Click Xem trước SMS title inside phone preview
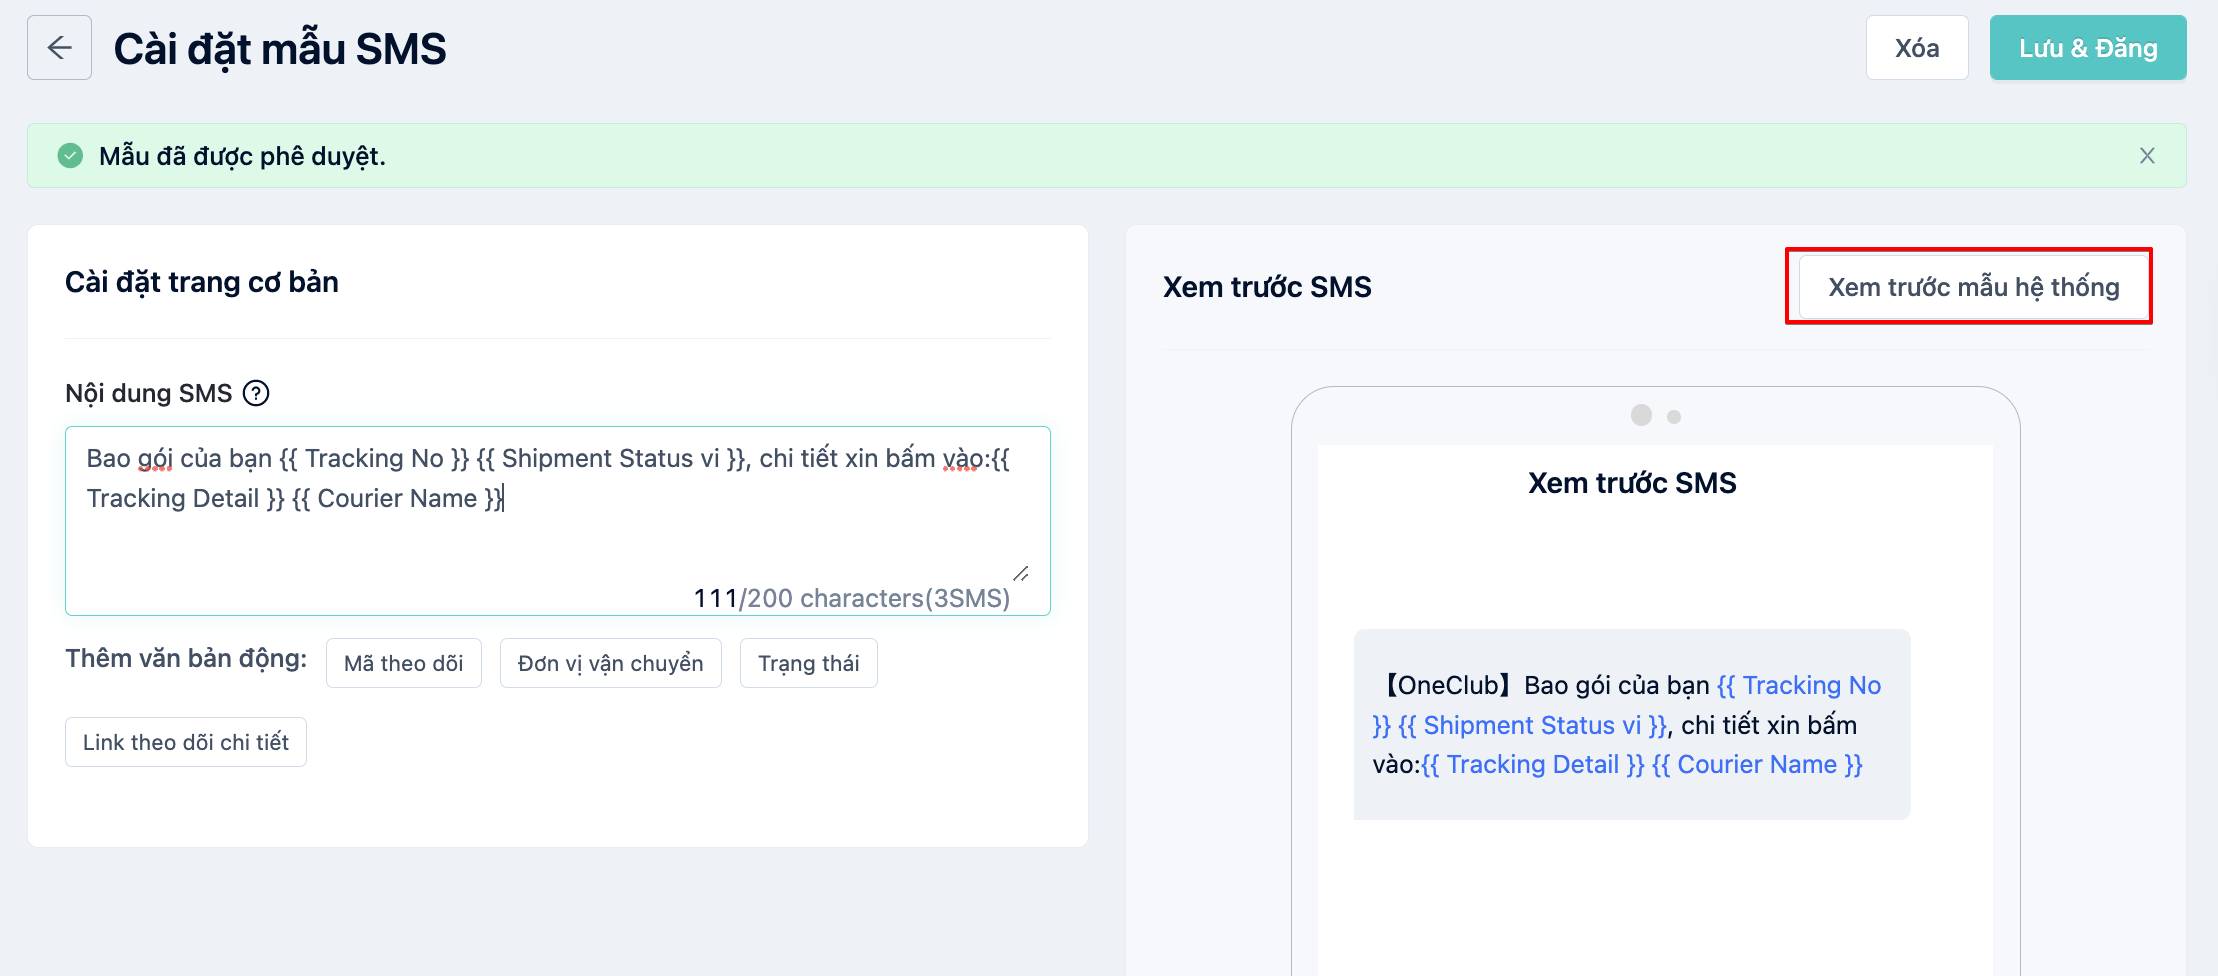2218x976 pixels. (1632, 483)
